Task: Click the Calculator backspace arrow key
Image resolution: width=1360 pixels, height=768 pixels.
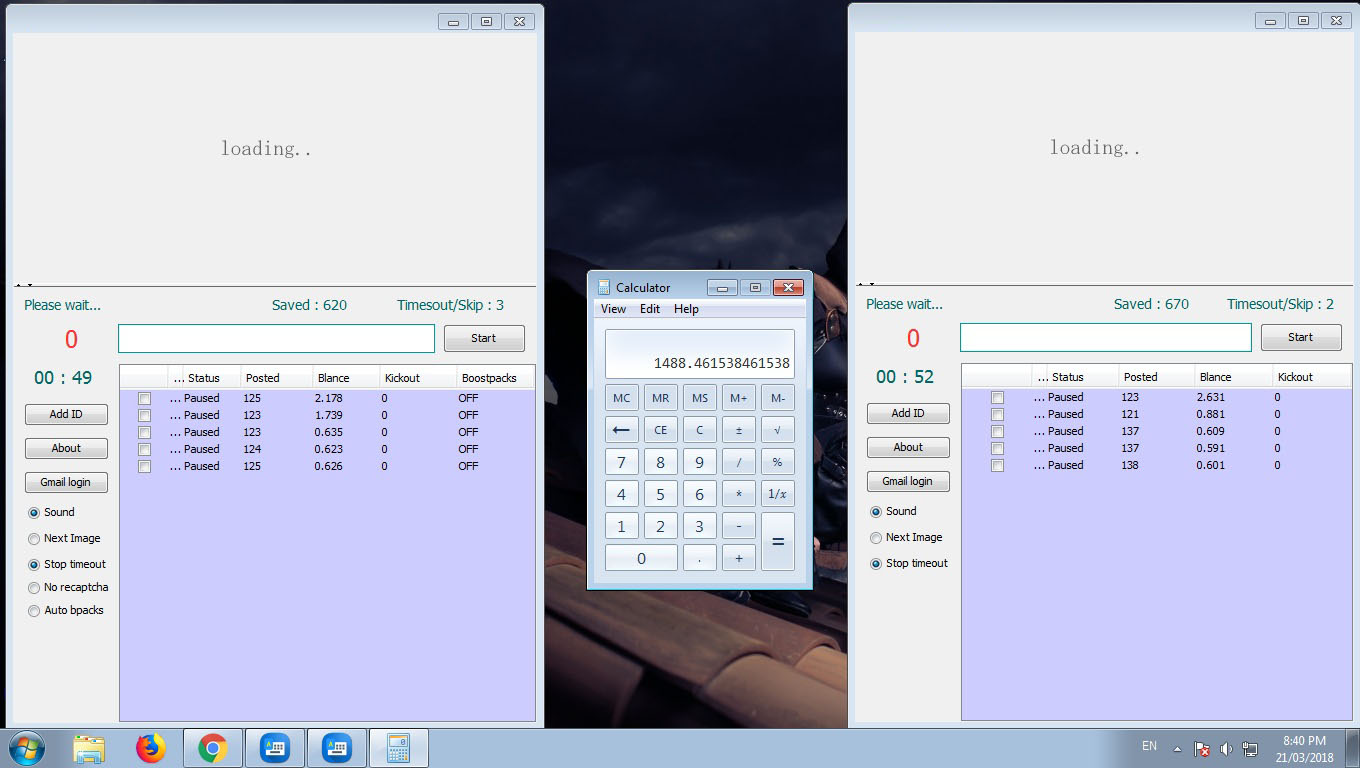Action: 621,430
